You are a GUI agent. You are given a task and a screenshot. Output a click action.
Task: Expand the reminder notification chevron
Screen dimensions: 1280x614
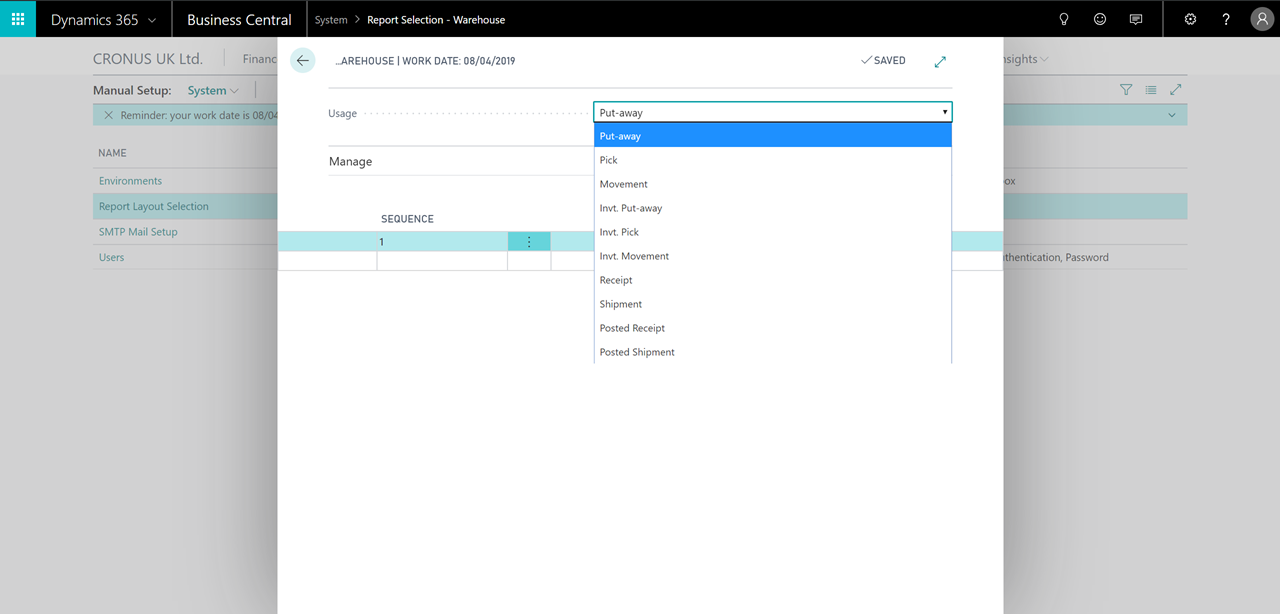point(1172,115)
